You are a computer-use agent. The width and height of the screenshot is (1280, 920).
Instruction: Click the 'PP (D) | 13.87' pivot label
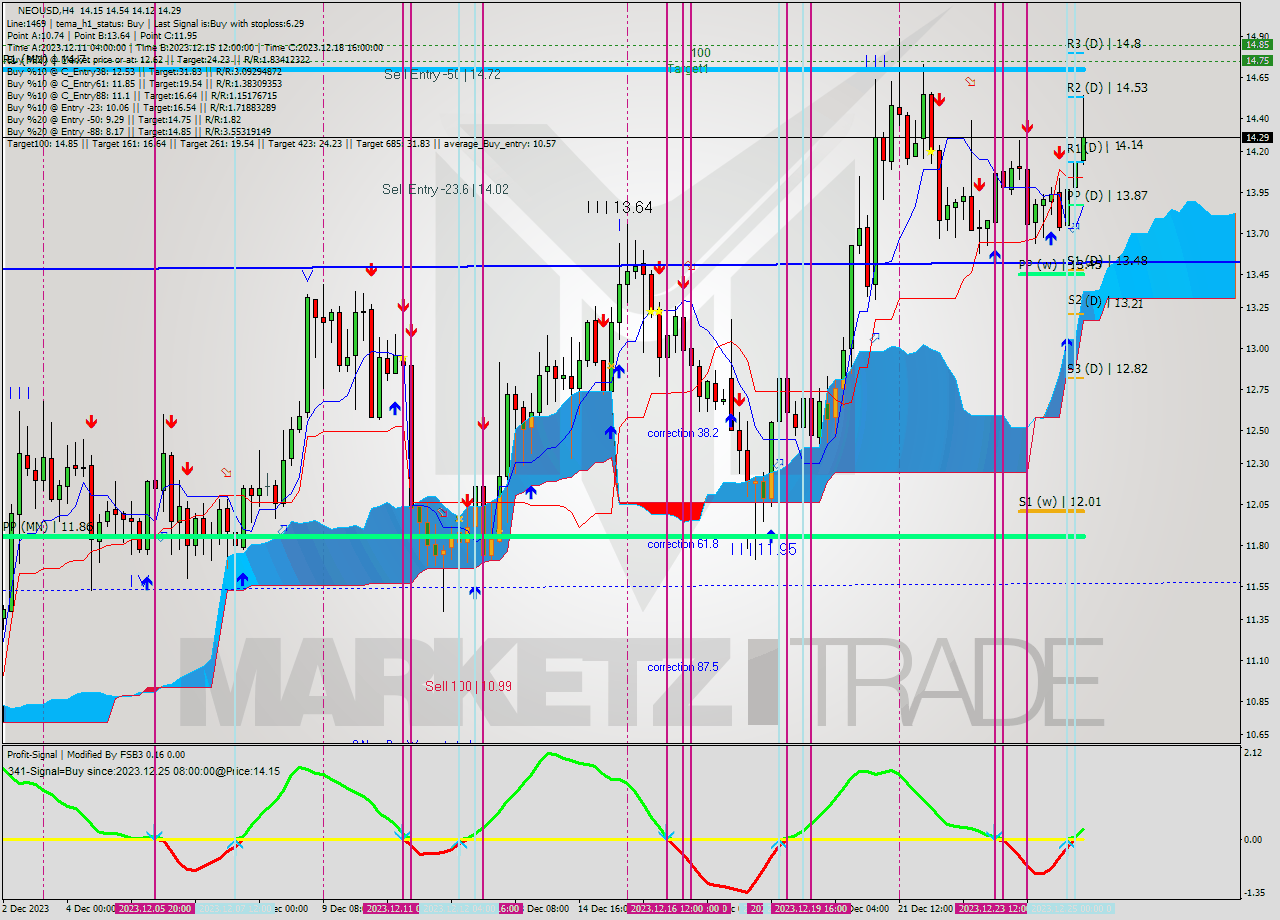[1107, 196]
